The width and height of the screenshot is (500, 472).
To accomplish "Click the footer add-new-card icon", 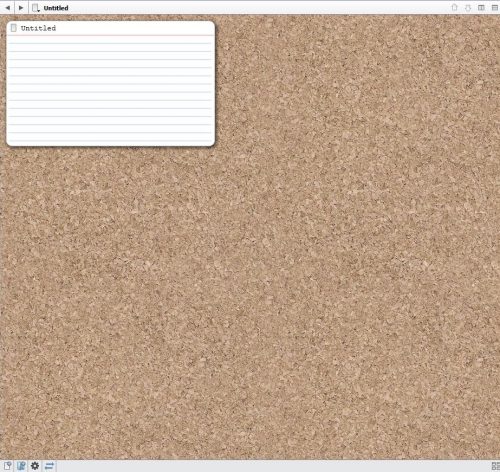I will tap(7, 466).
